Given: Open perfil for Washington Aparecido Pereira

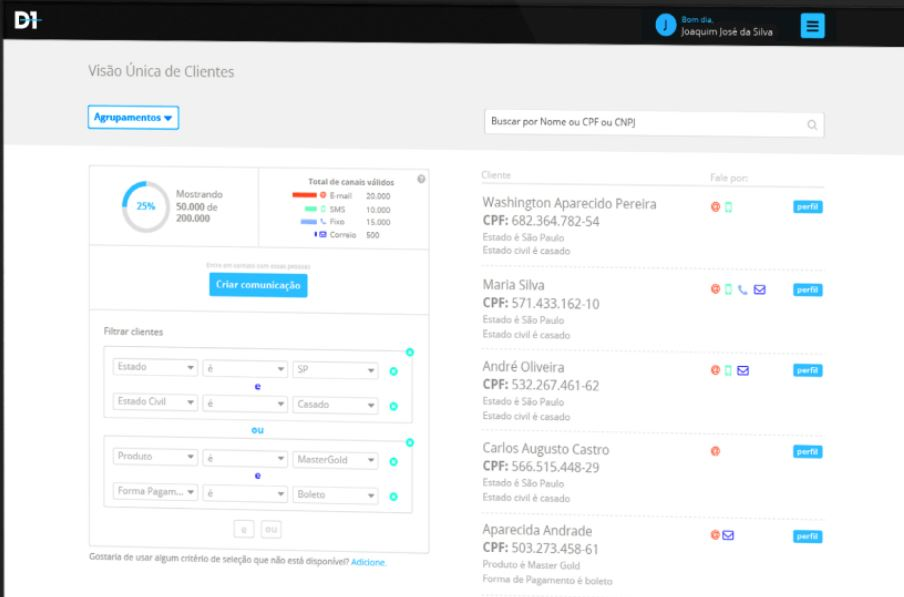Looking at the screenshot, I should [808, 207].
